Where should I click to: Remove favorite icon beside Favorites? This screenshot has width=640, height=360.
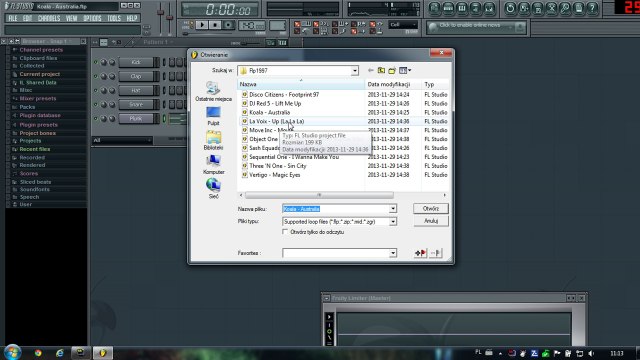pyautogui.click(x=436, y=253)
